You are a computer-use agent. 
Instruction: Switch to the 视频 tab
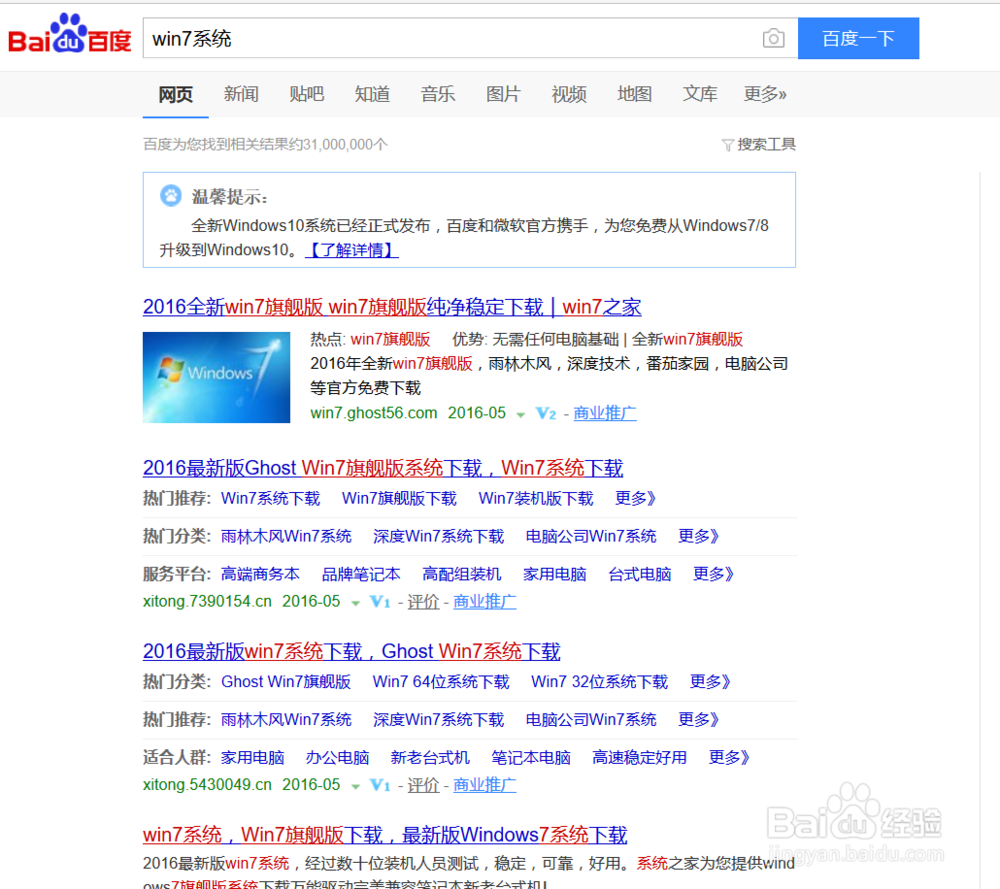tap(569, 94)
